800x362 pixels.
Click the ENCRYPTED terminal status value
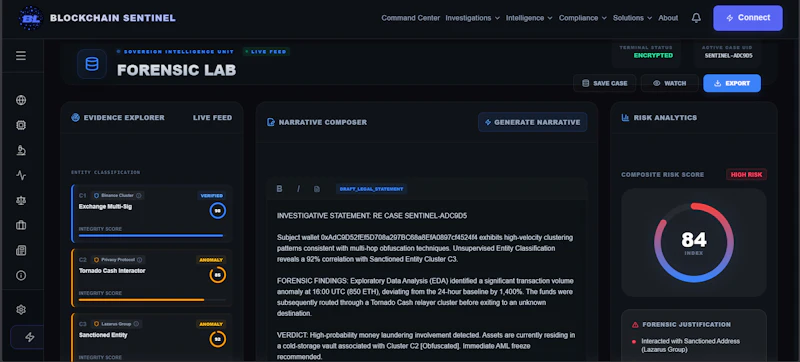click(653, 55)
